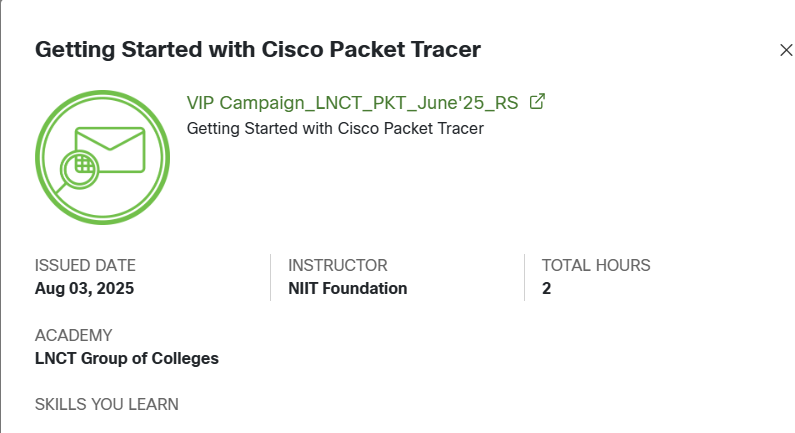
Task: Click the SKILLS YOU LEARN heading
Action: point(107,405)
